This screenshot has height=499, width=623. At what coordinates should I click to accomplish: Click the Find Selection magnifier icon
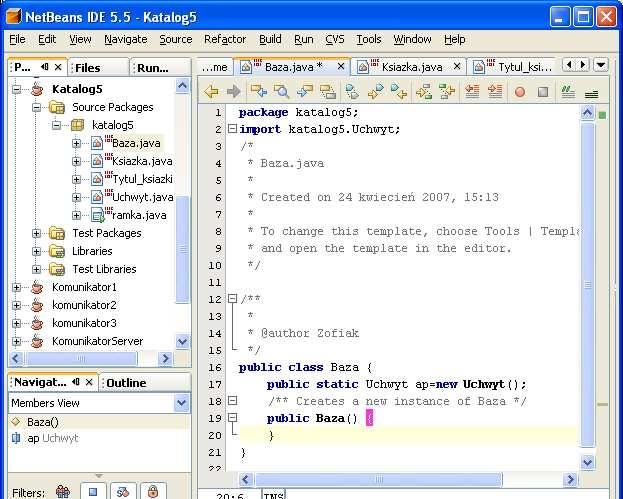pos(281,92)
